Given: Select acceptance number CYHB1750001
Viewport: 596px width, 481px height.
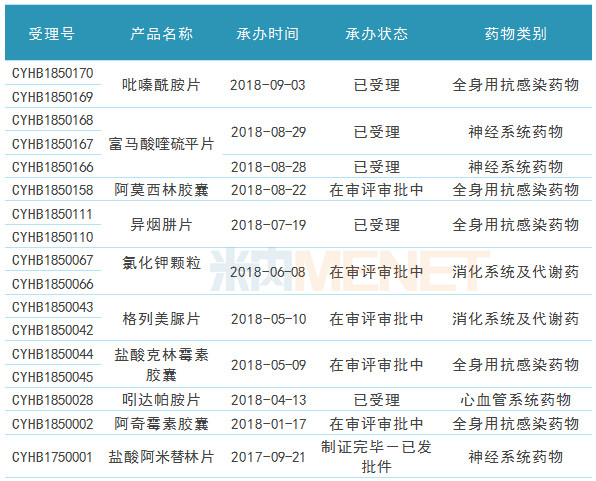Looking at the screenshot, I should point(52,457).
